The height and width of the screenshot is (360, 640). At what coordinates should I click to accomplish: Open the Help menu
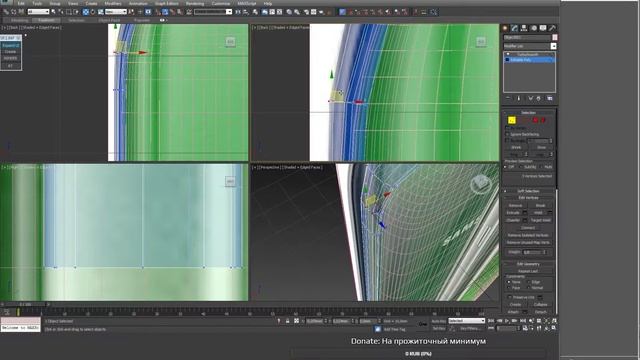pos(268,3)
